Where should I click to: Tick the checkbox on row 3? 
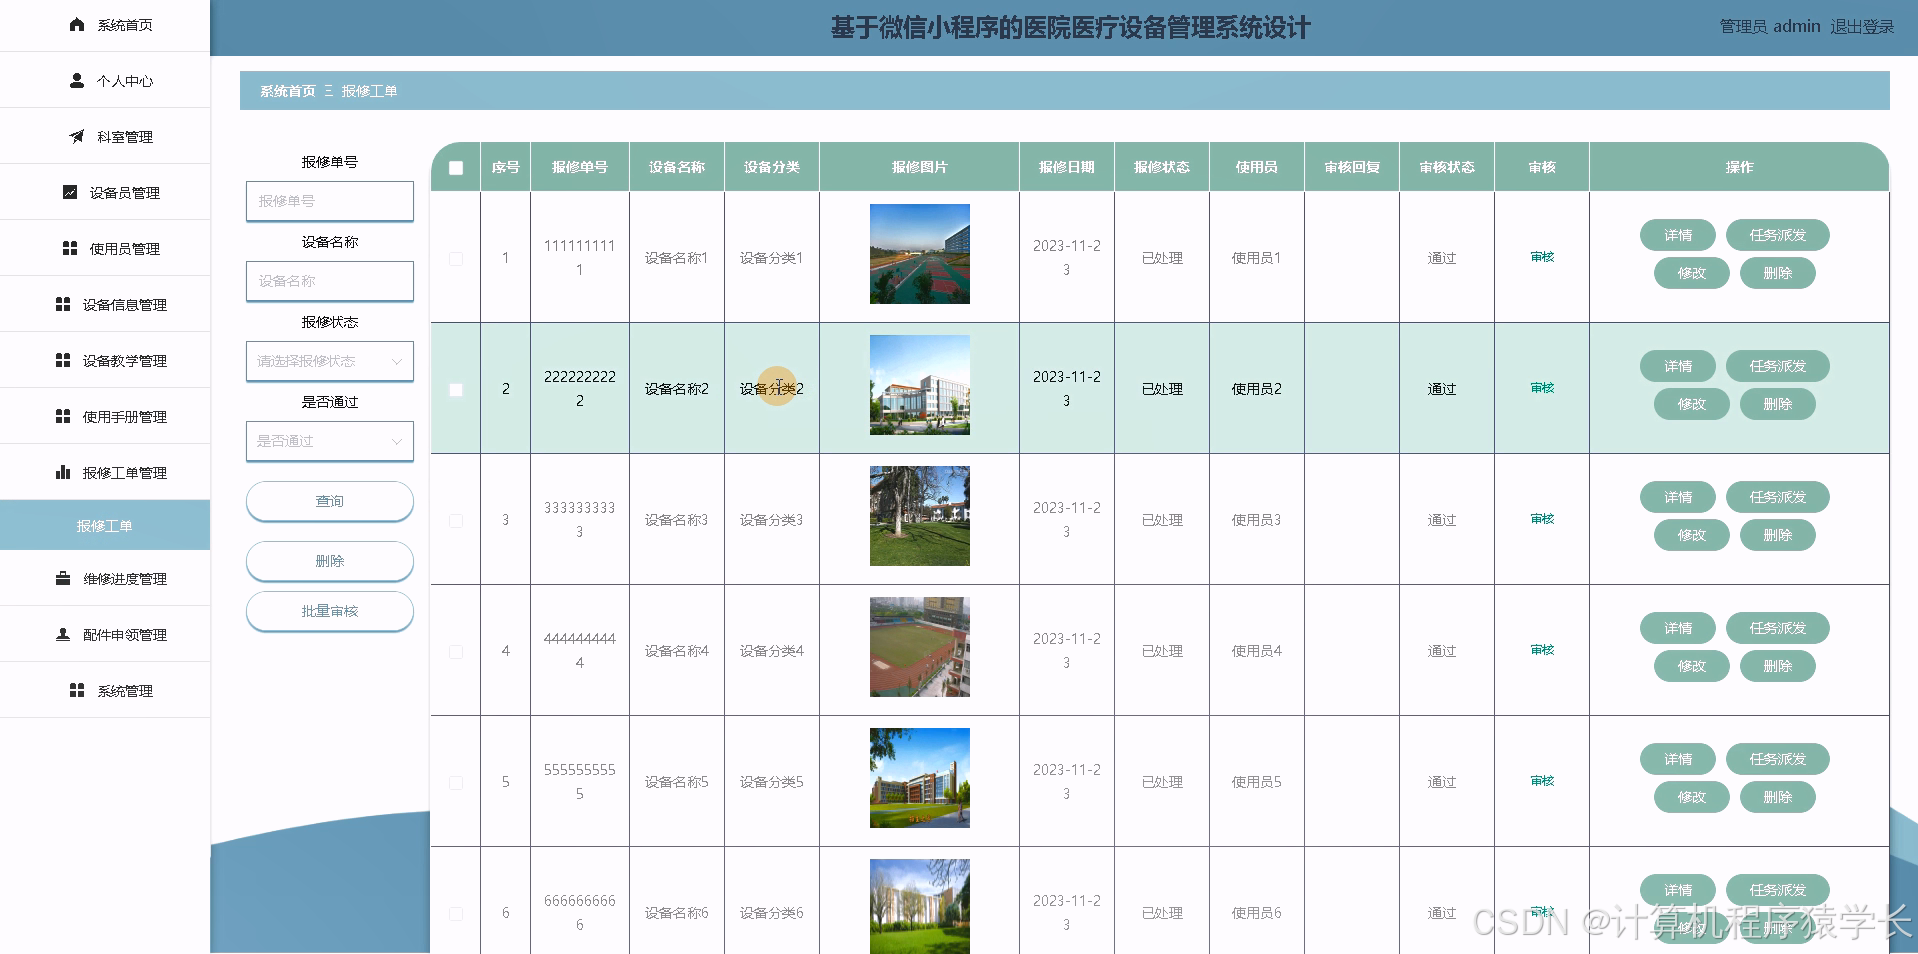pos(456,520)
